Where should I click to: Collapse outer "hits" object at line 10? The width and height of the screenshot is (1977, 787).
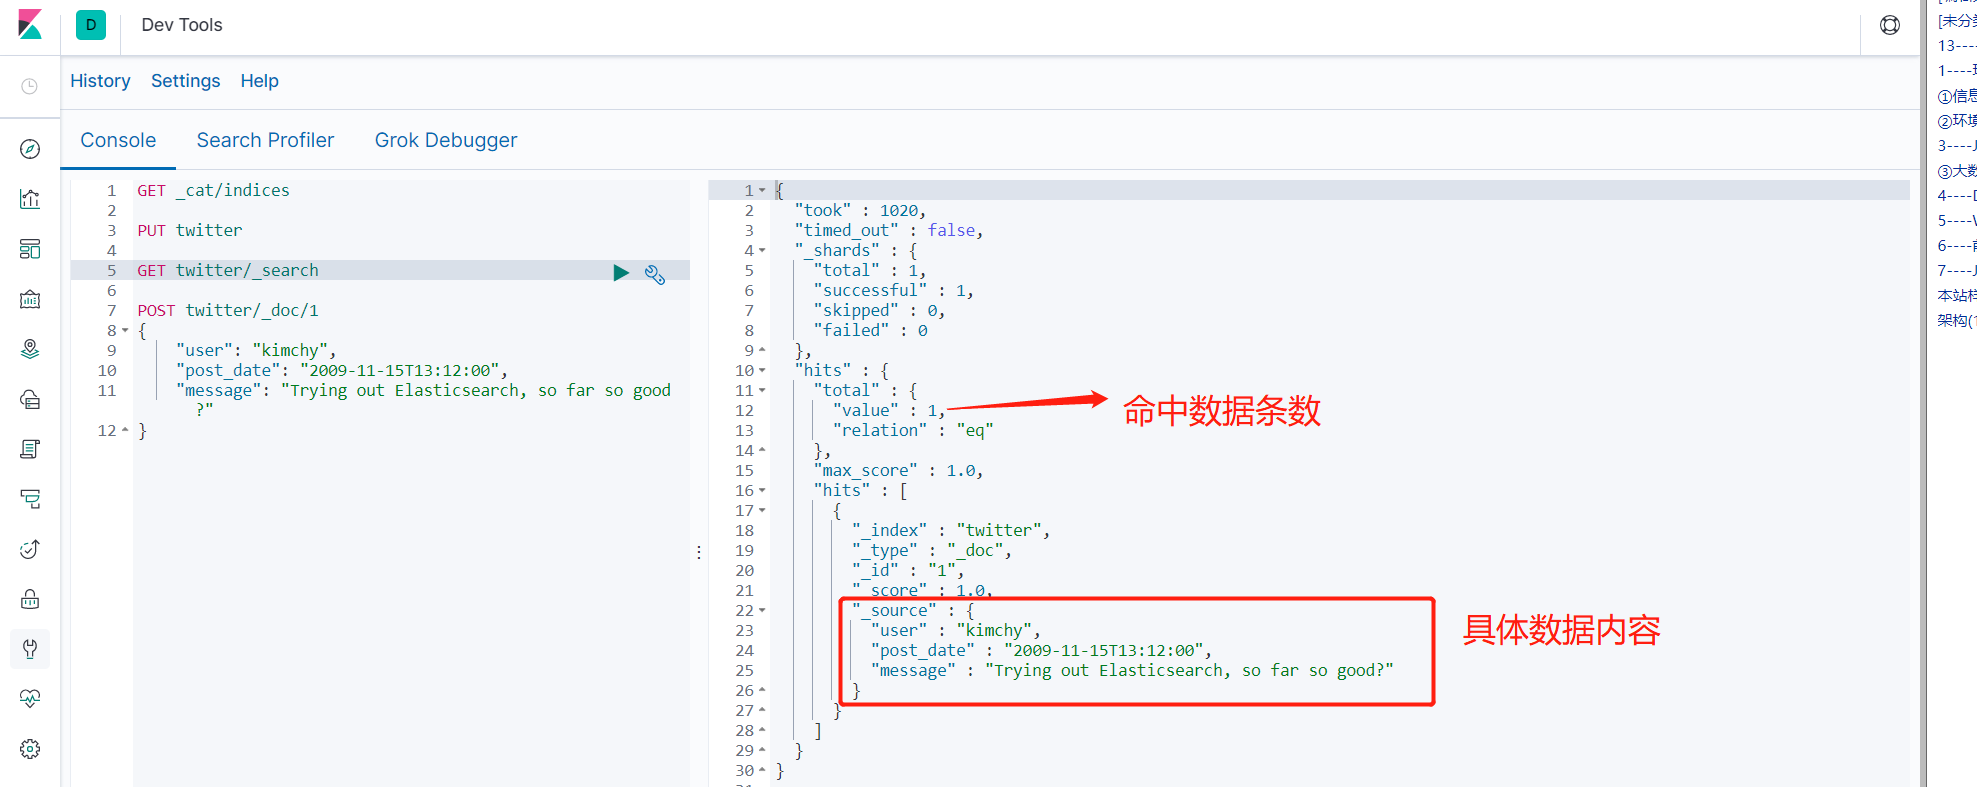[762, 370]
